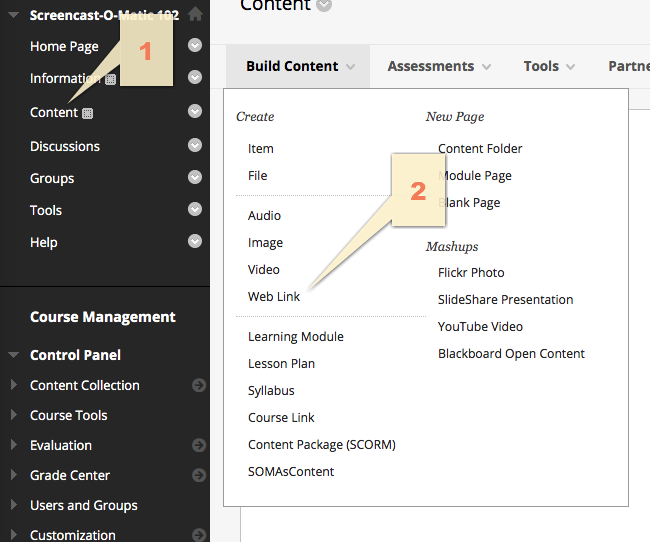The width and height of the screenshot is (650, 542).
Task: Open options chevron for Discussions
Action: tap(195, 145)
